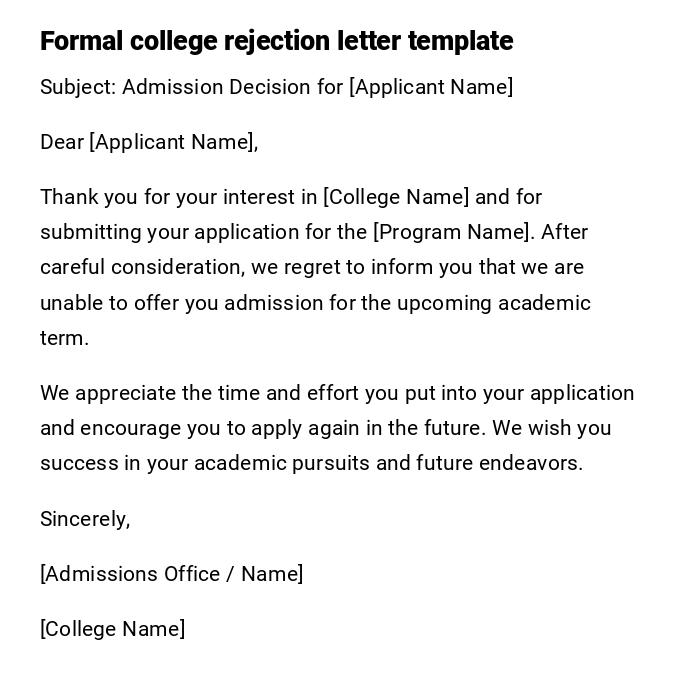The image size is (700, 691).
Task: Click the word "Sincerely,"
Action: click(x=85, y=519)
